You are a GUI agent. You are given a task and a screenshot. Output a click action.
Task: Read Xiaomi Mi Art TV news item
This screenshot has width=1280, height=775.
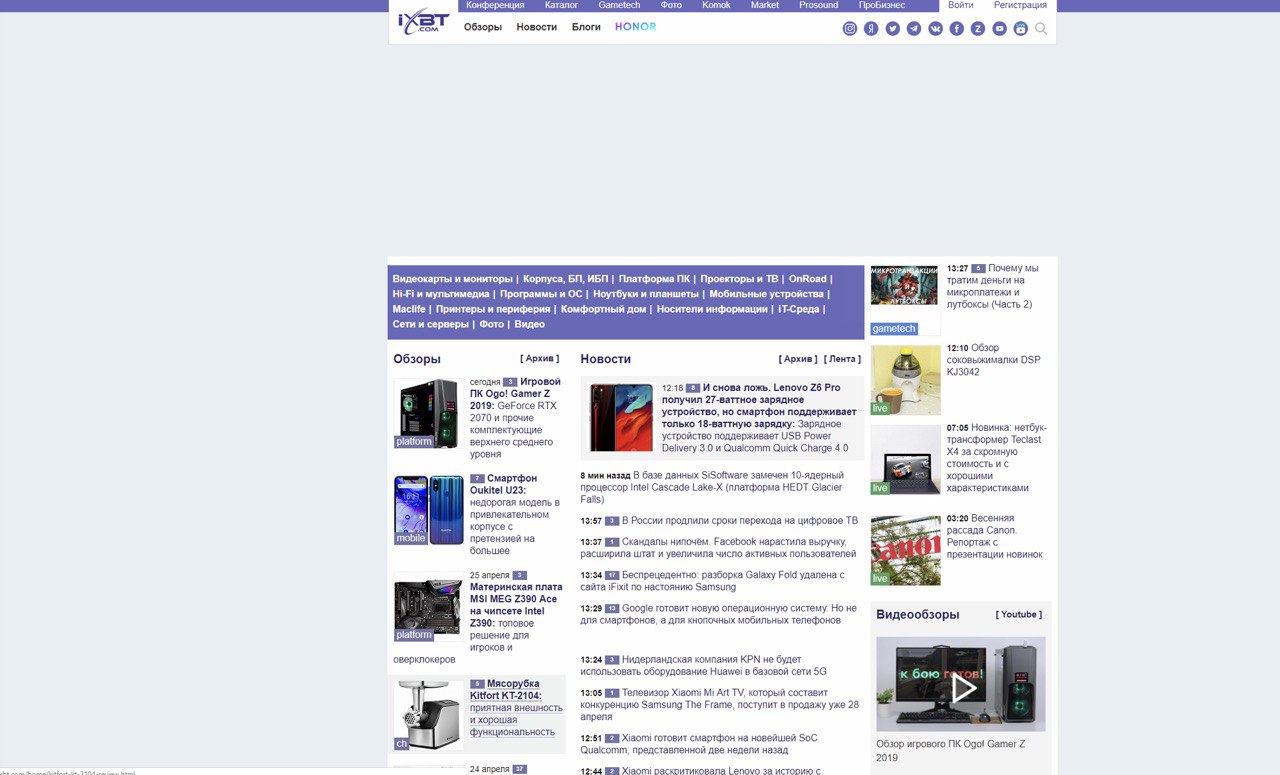click(719, 705)
